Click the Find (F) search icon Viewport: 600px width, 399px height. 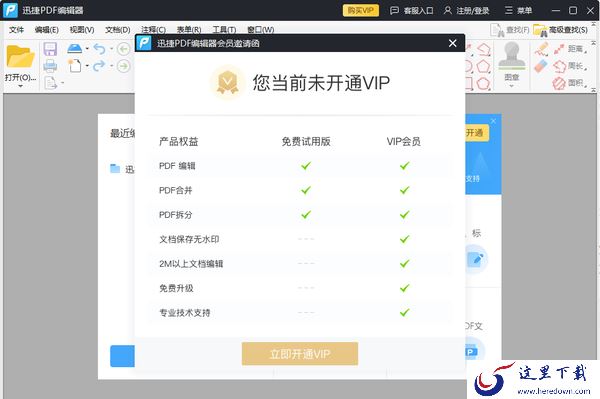pyautogui.click(x=497, y=30)
